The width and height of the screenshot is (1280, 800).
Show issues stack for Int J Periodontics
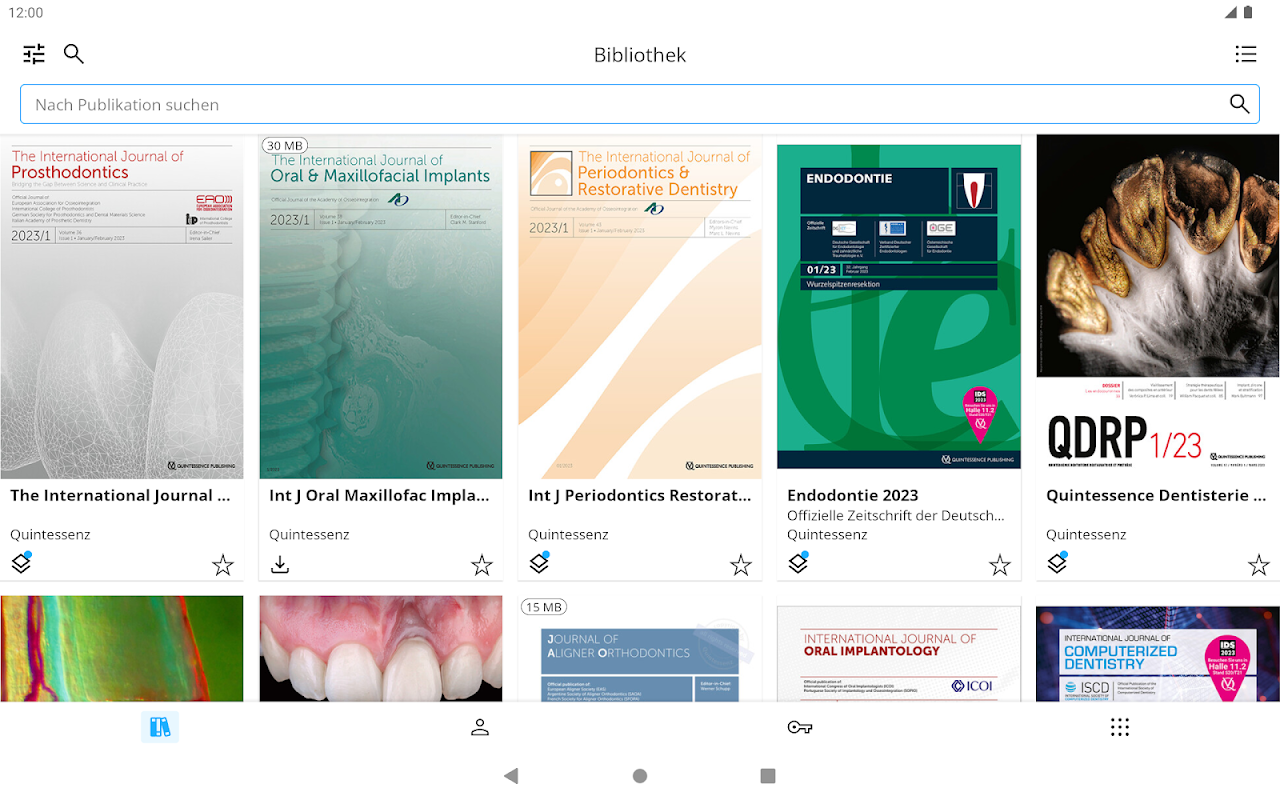tap(539, 563)
